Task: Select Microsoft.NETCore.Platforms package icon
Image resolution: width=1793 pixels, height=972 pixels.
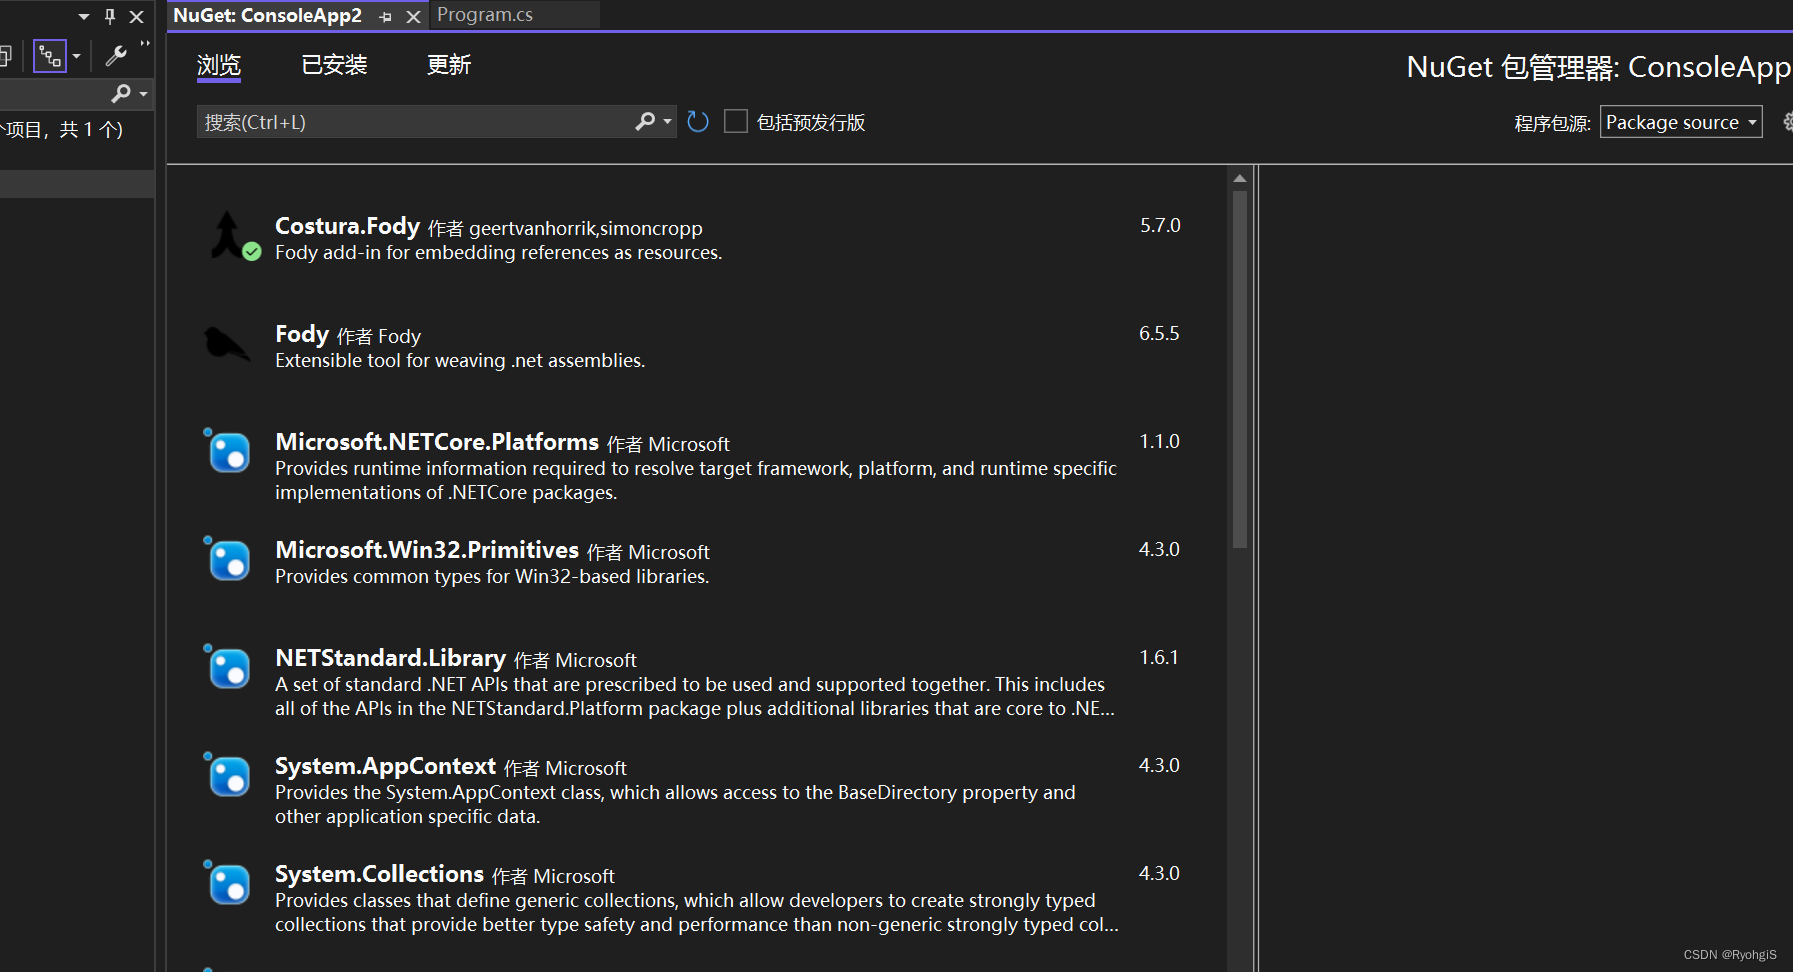Action: pos(228,451)
